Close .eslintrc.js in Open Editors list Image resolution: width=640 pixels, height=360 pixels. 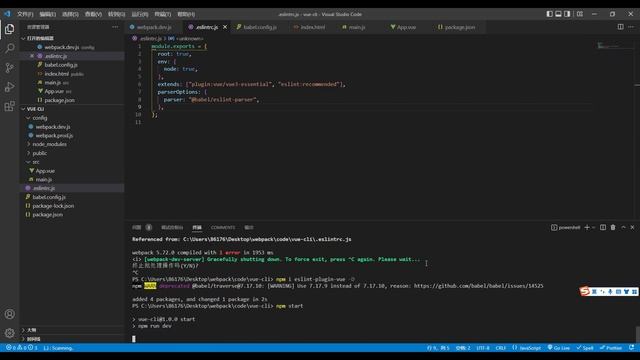(x=32, y=56)
